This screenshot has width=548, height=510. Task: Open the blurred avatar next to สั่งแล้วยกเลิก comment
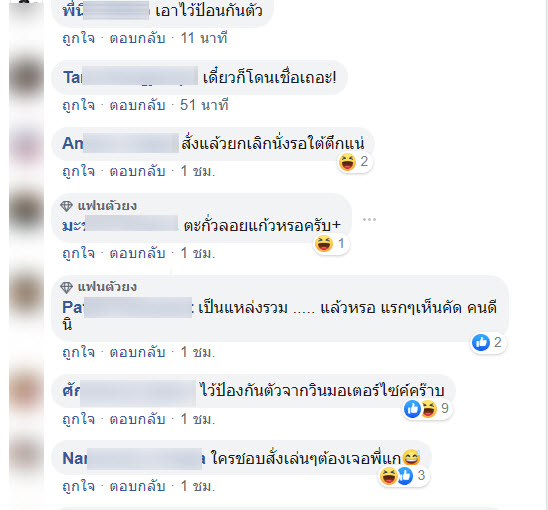[x=26, y=144]
